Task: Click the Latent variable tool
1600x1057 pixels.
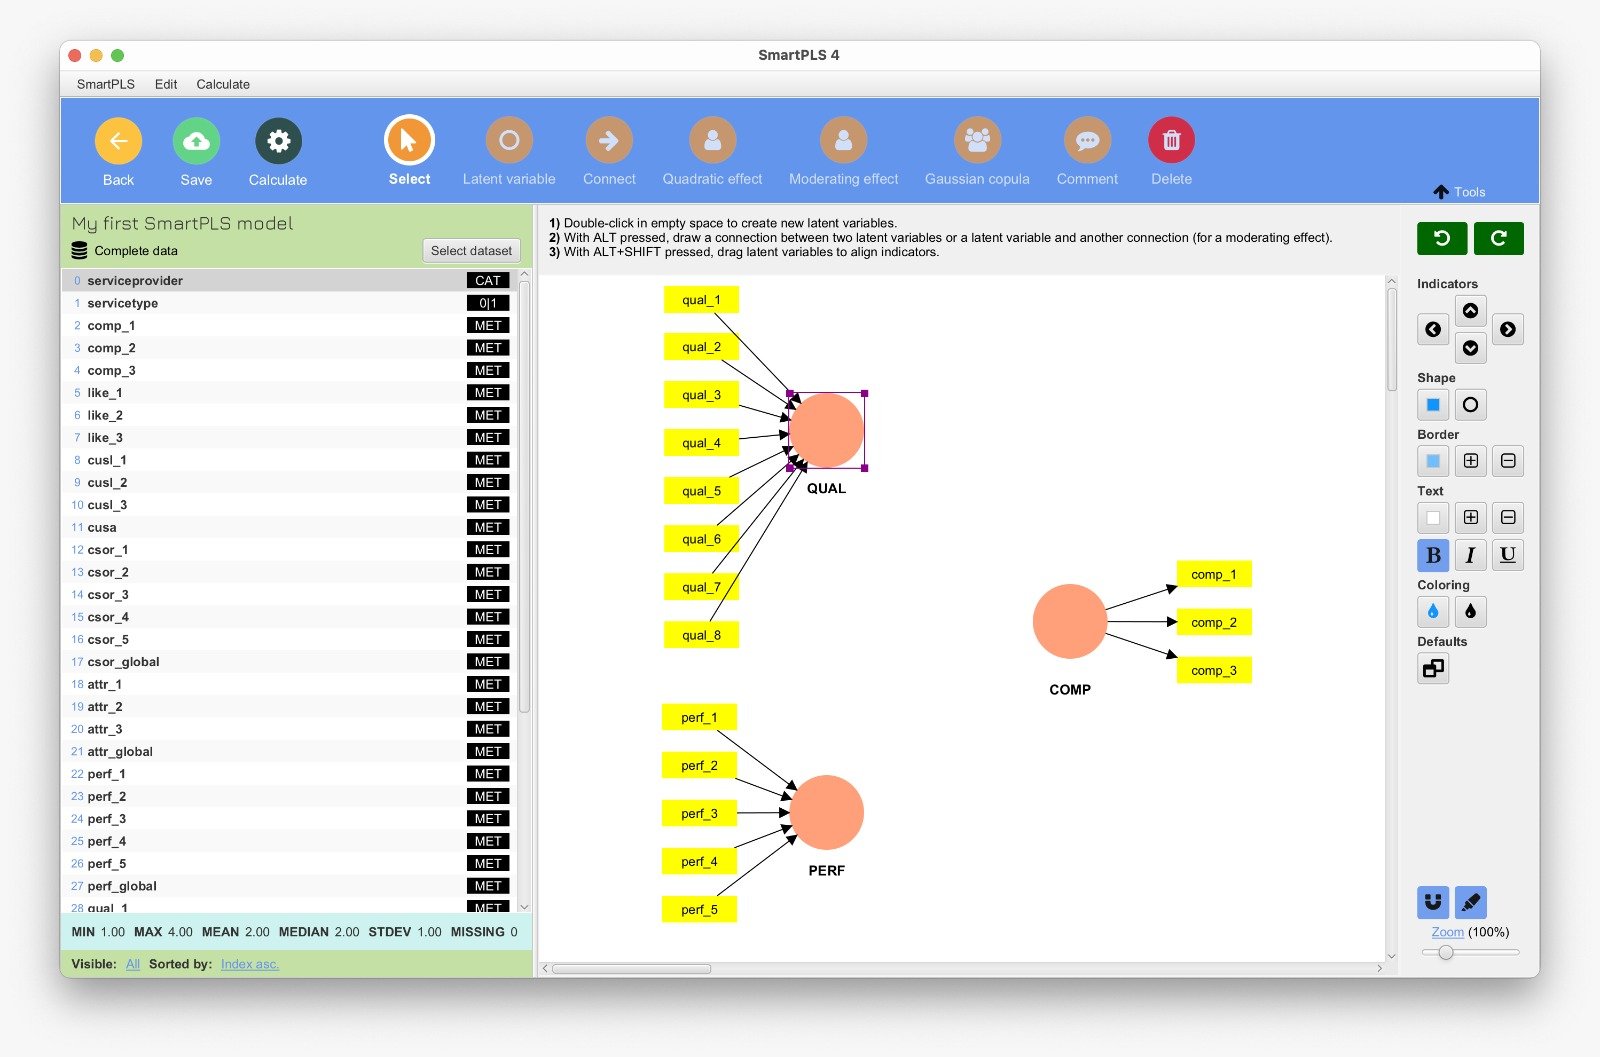Action: point(508,141)
